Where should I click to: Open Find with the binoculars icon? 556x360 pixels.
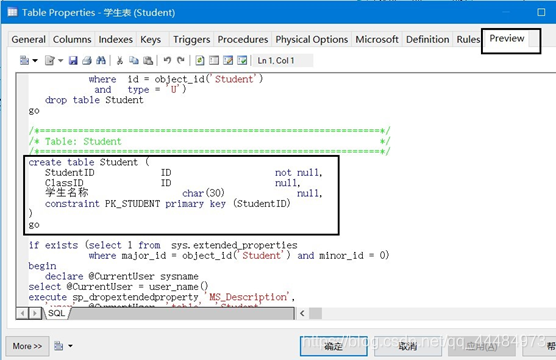click(x=101, y=61)
